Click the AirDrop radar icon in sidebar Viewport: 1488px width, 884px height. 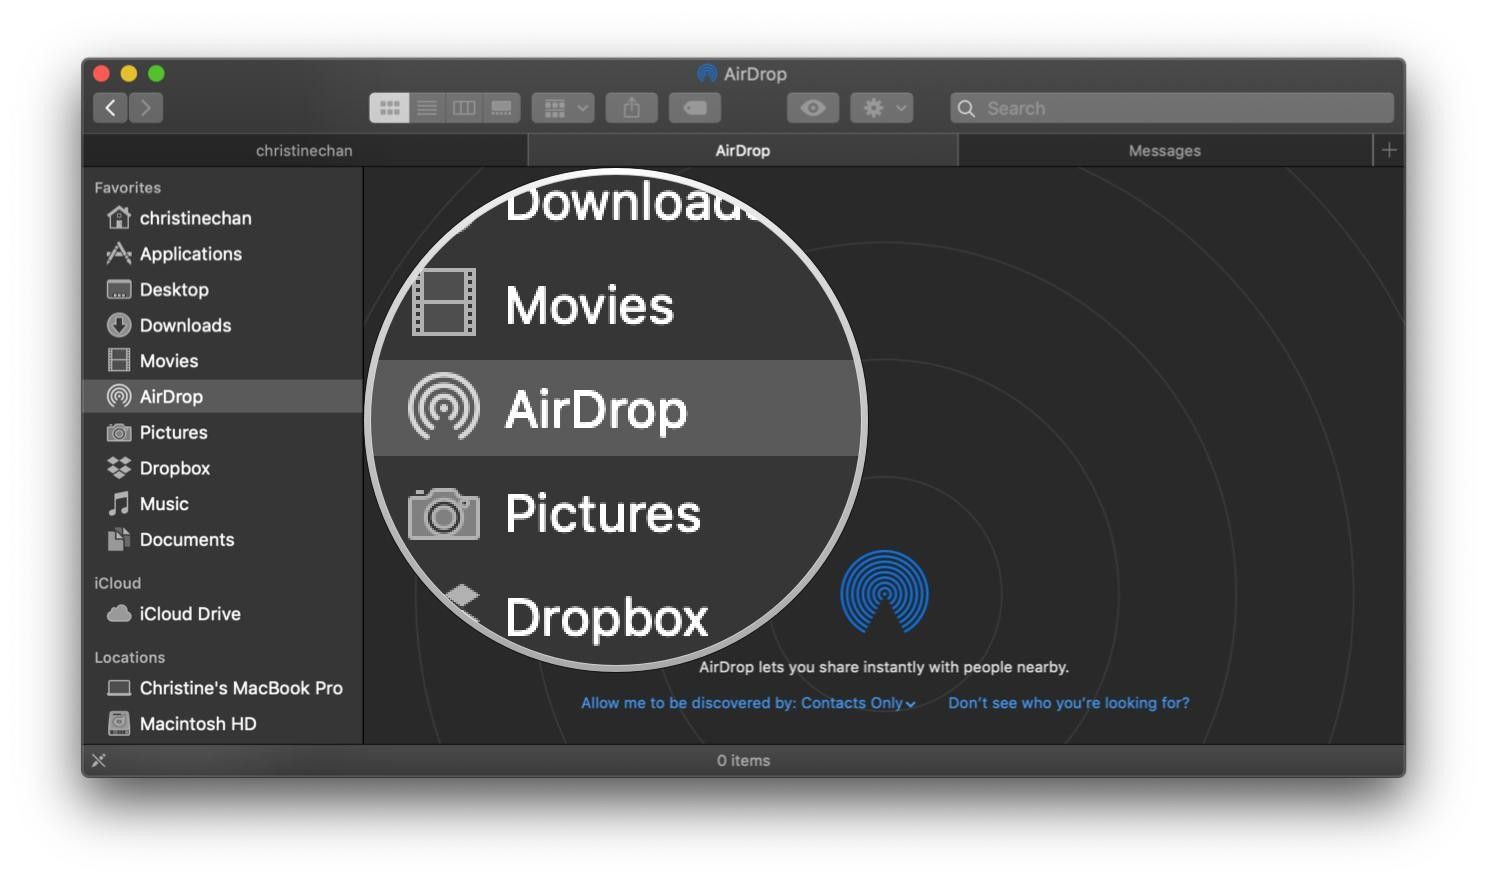119,396
